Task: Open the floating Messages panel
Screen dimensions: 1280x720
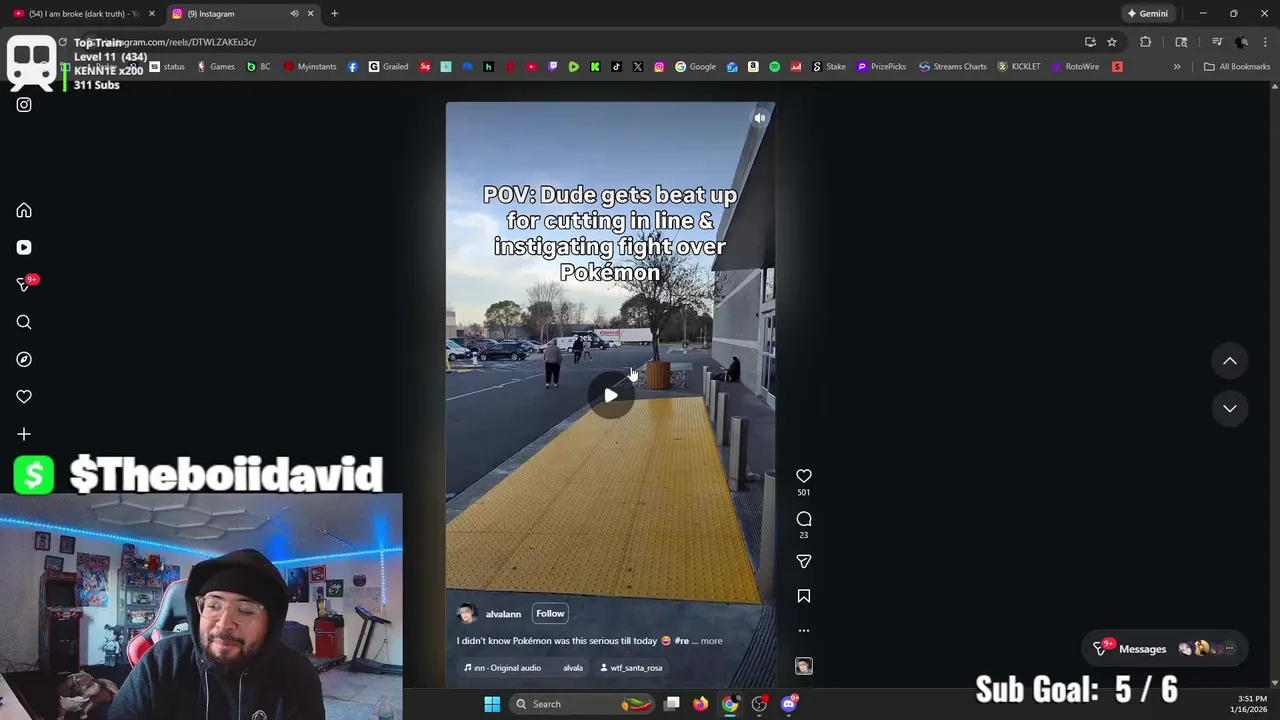Action: click(1164, 649)
